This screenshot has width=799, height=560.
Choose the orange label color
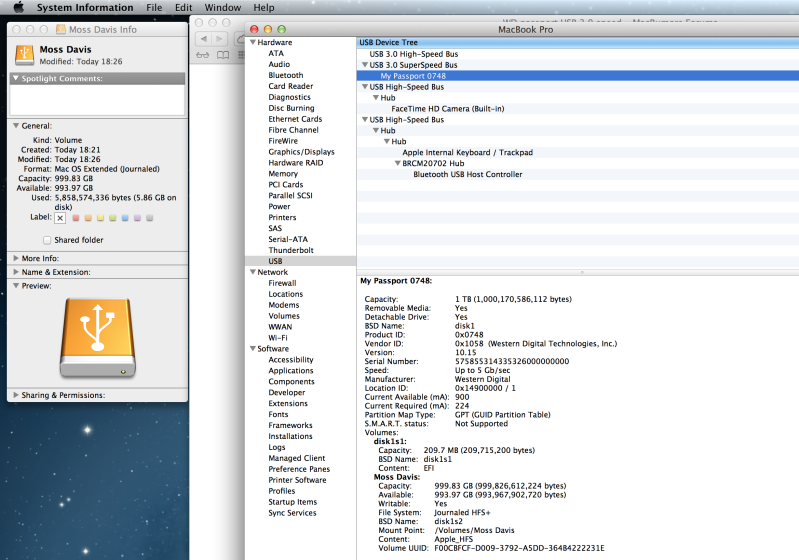pos(88,218)
